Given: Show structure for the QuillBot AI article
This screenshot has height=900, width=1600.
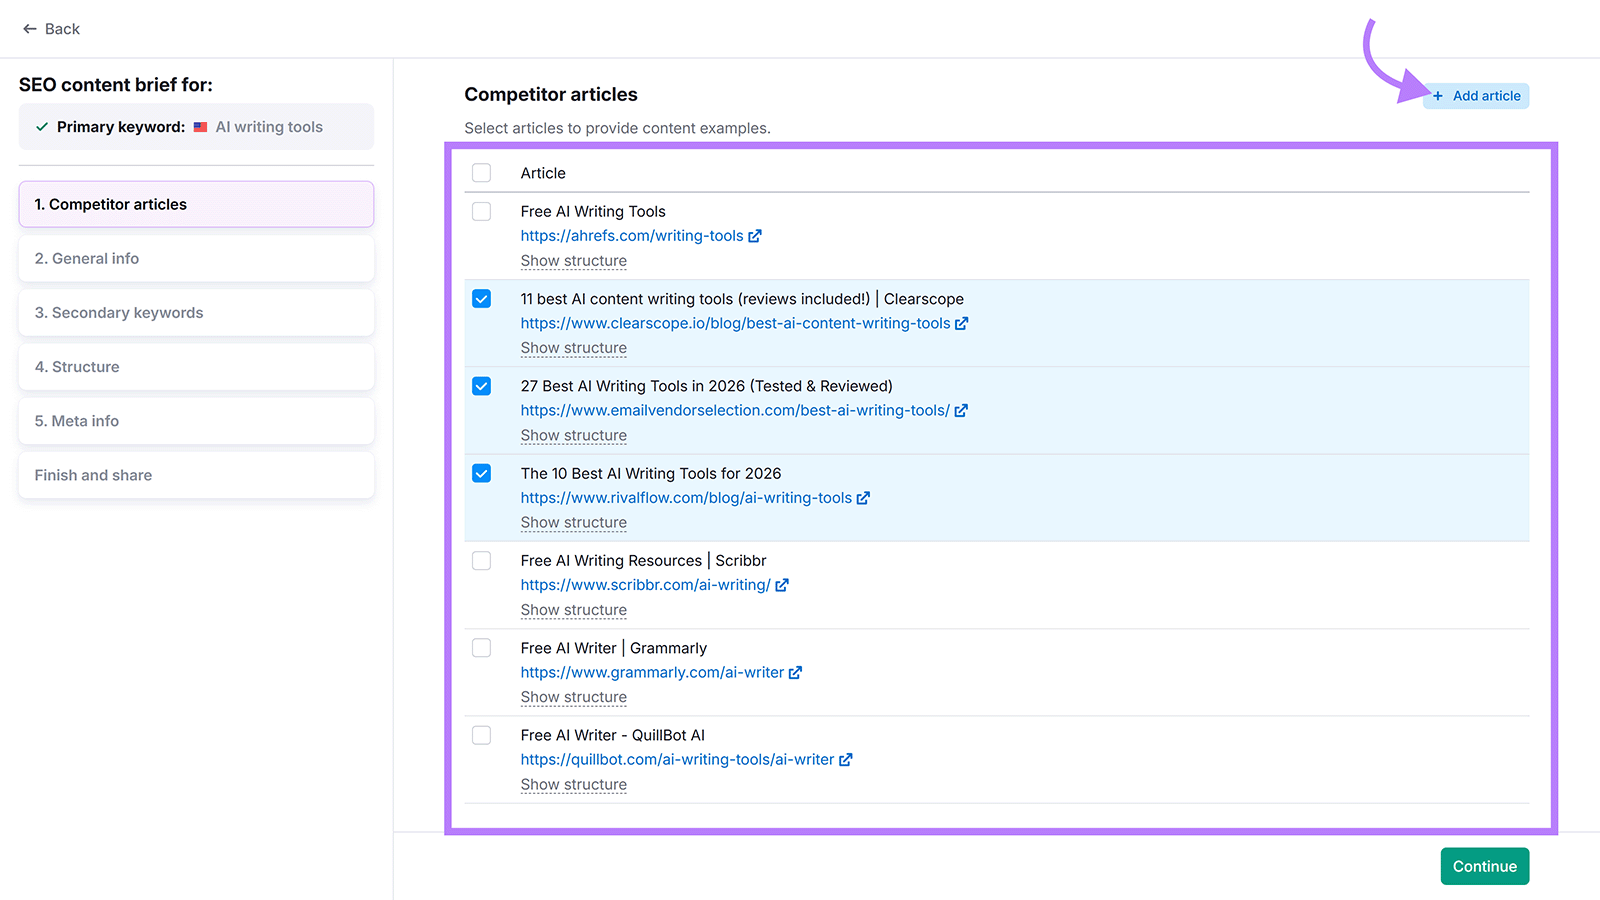Looking at the screenshot, I should tap(573, 784).
